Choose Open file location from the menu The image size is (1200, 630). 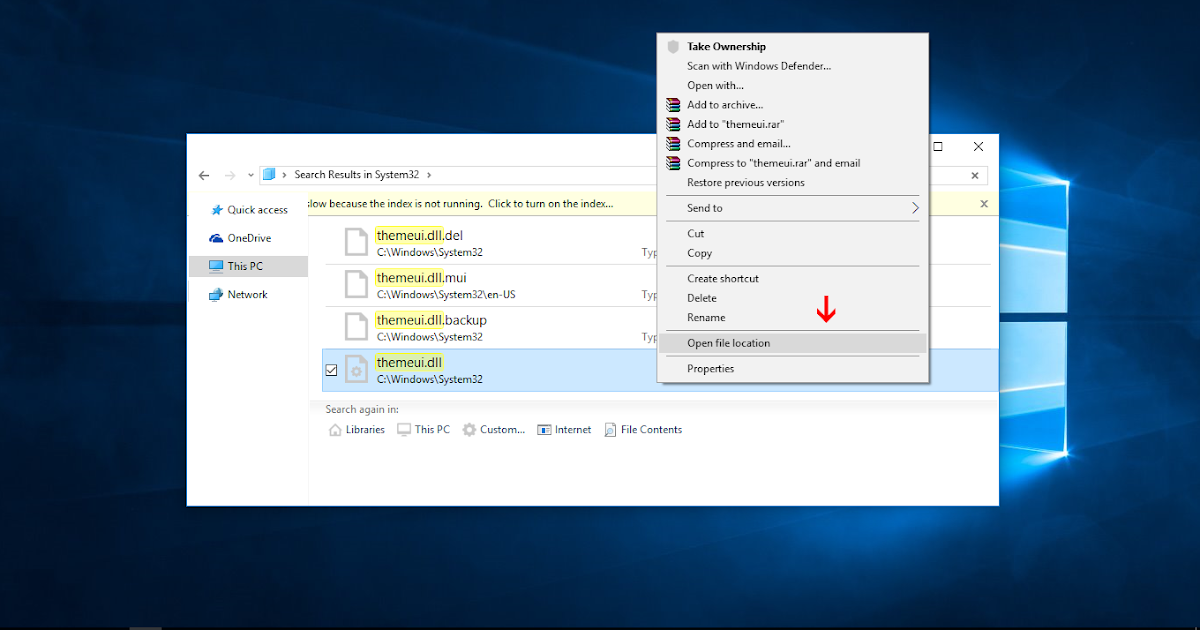tap(731, 343)
